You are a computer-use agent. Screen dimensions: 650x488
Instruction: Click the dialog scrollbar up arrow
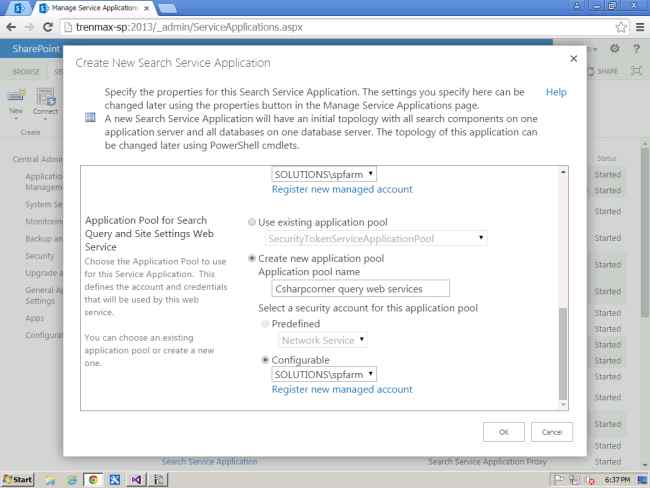(x=563, y=171)
